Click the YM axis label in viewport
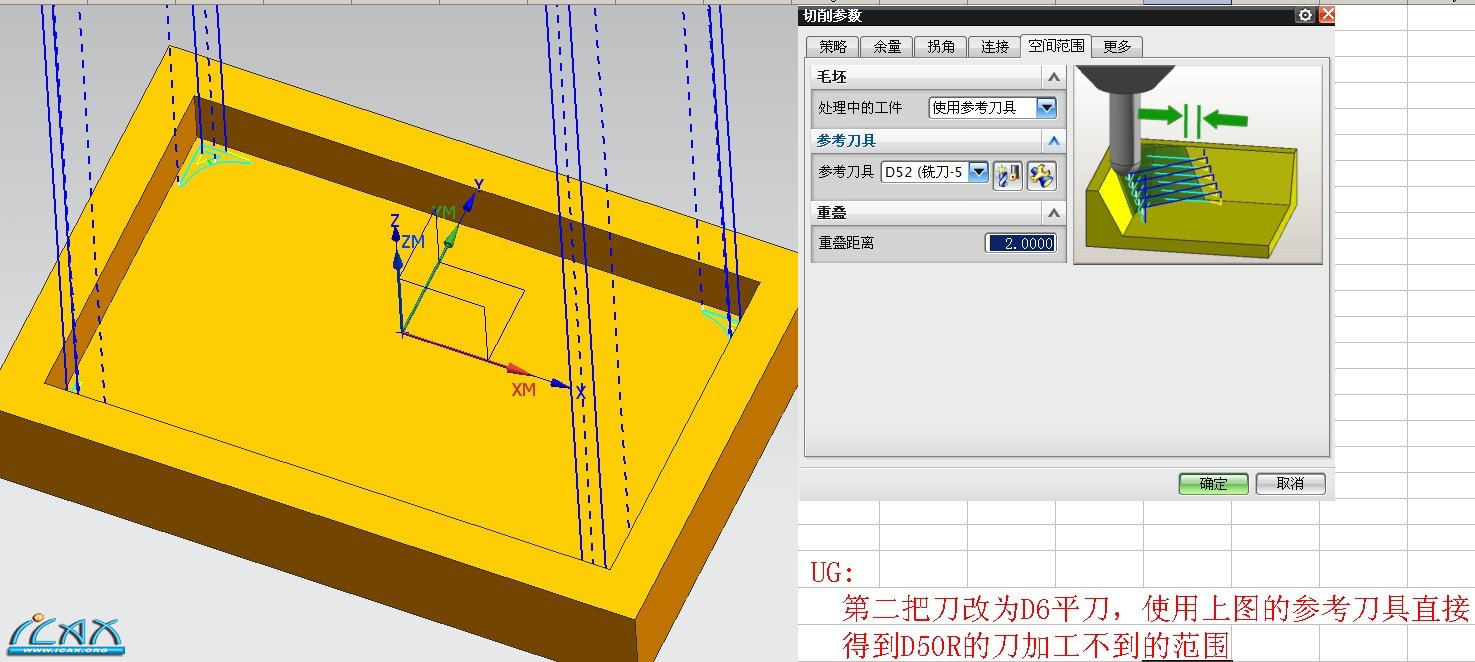Image resolution: width=1475 pixels, height=662 pixels. click(x=443, y=212)
